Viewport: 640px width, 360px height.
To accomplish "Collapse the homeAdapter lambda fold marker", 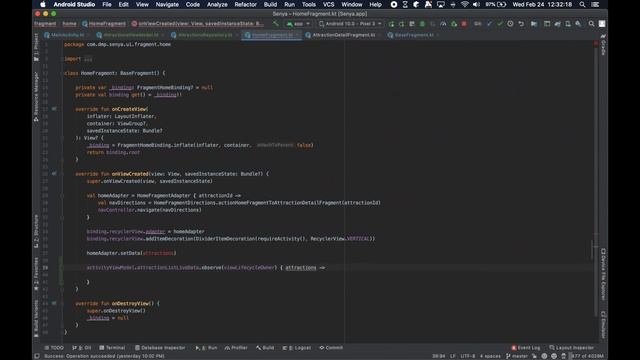I will (x=62, y=196).
